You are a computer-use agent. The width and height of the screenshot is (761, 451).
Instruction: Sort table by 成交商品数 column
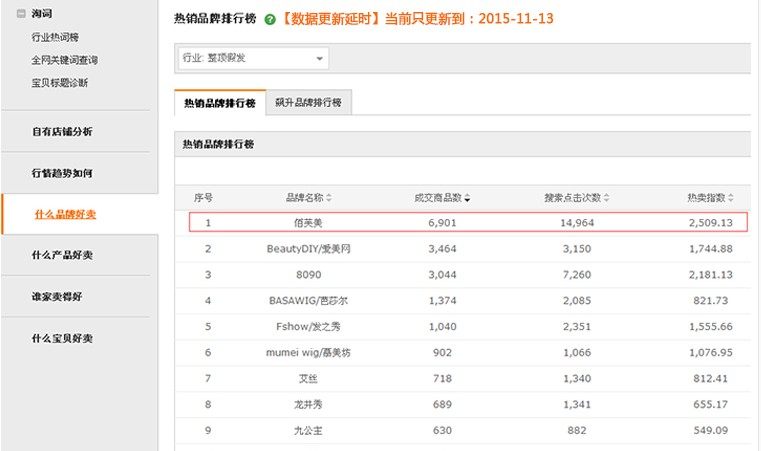[442, 198]
